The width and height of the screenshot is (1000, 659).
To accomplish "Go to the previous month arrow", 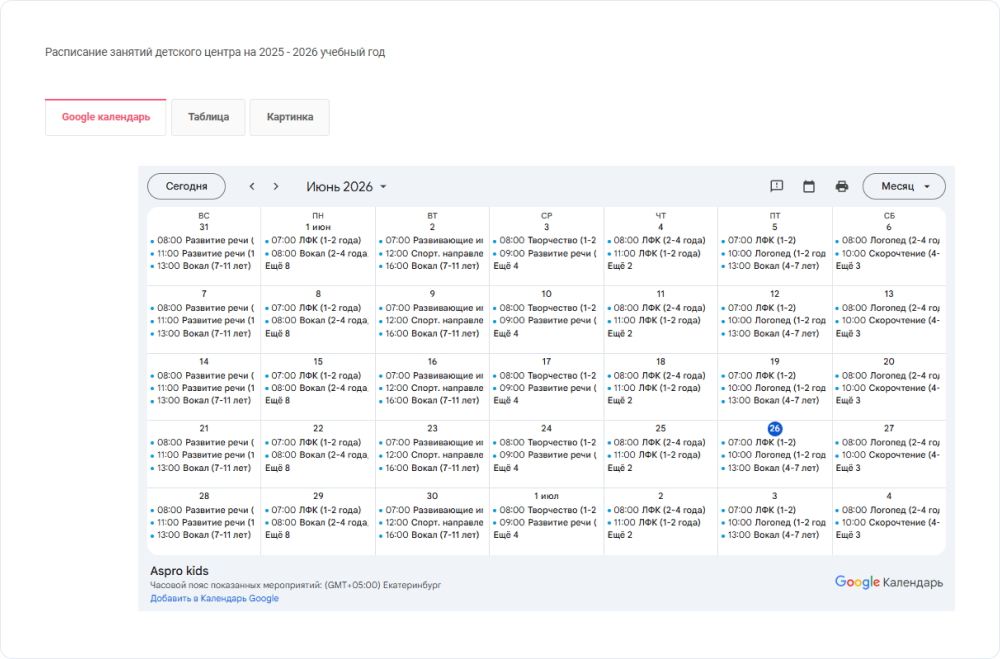I will coord(252,186).
